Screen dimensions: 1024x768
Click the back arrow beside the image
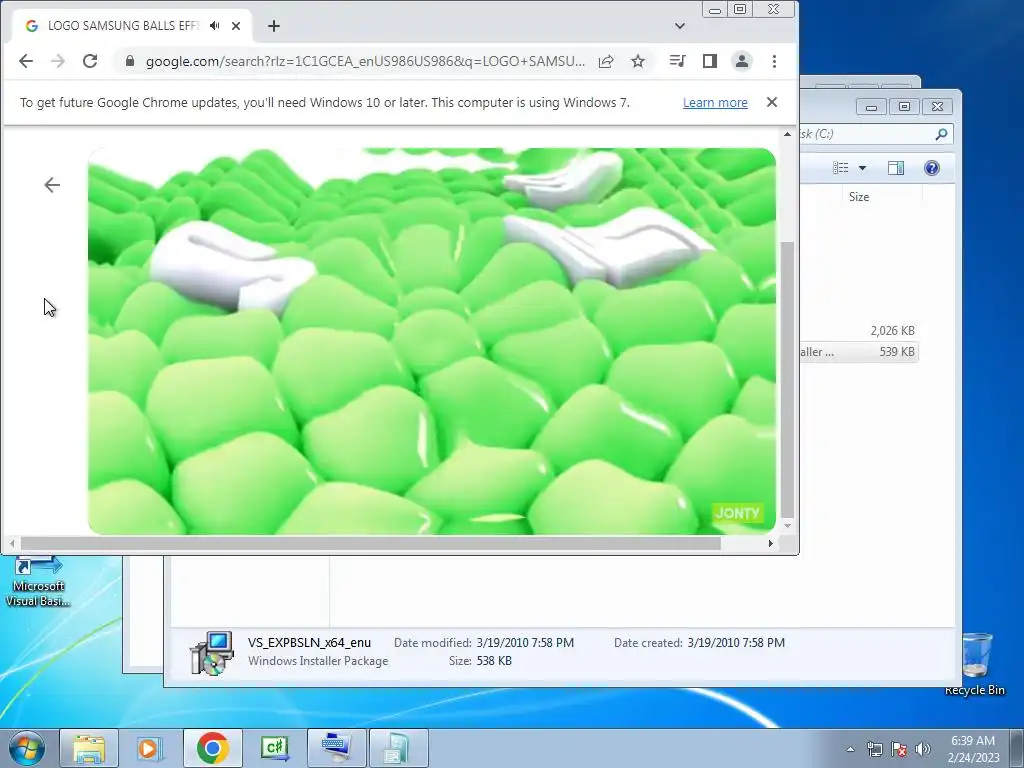tap(52, 185)
